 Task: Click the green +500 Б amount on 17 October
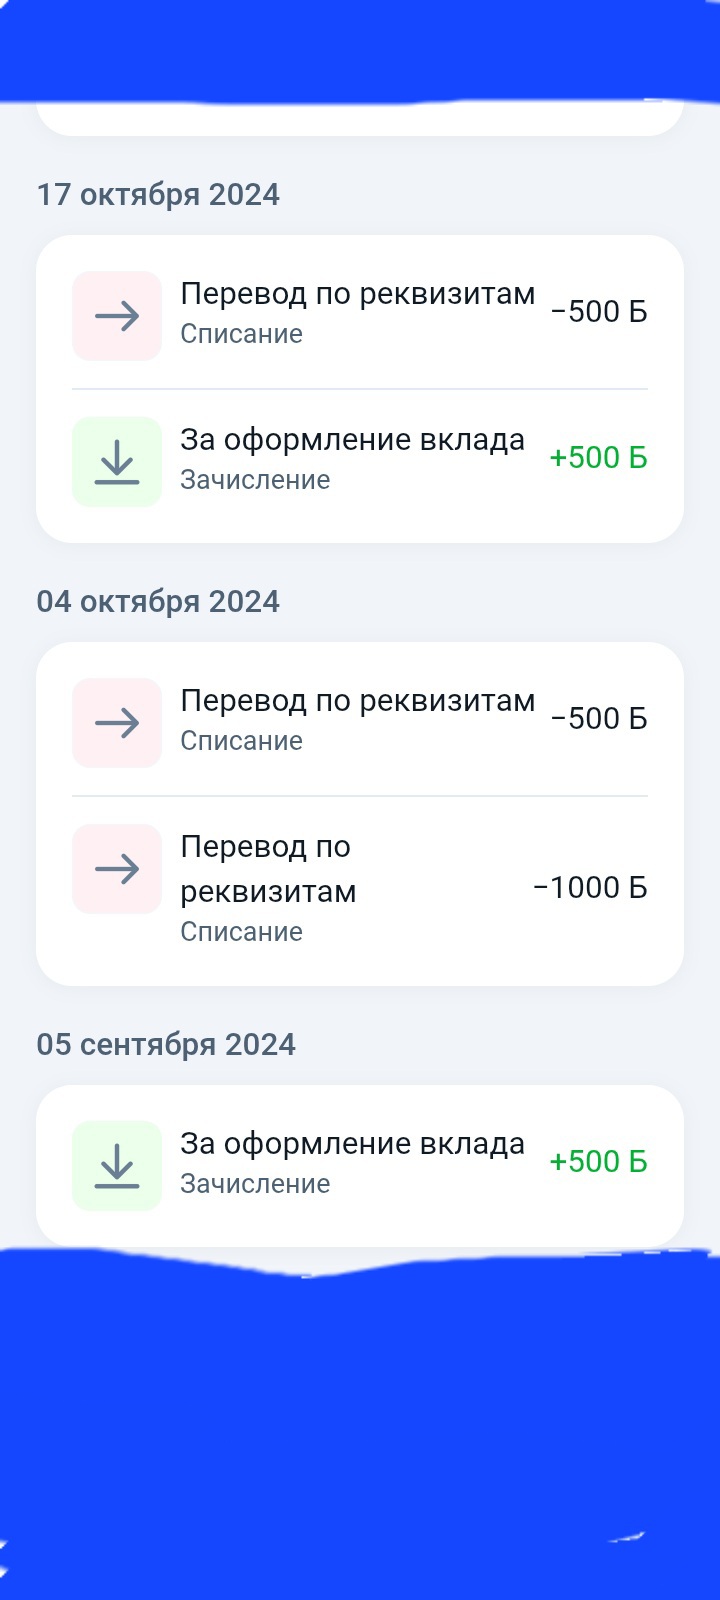pyautogui.click(x=598, y=458)
